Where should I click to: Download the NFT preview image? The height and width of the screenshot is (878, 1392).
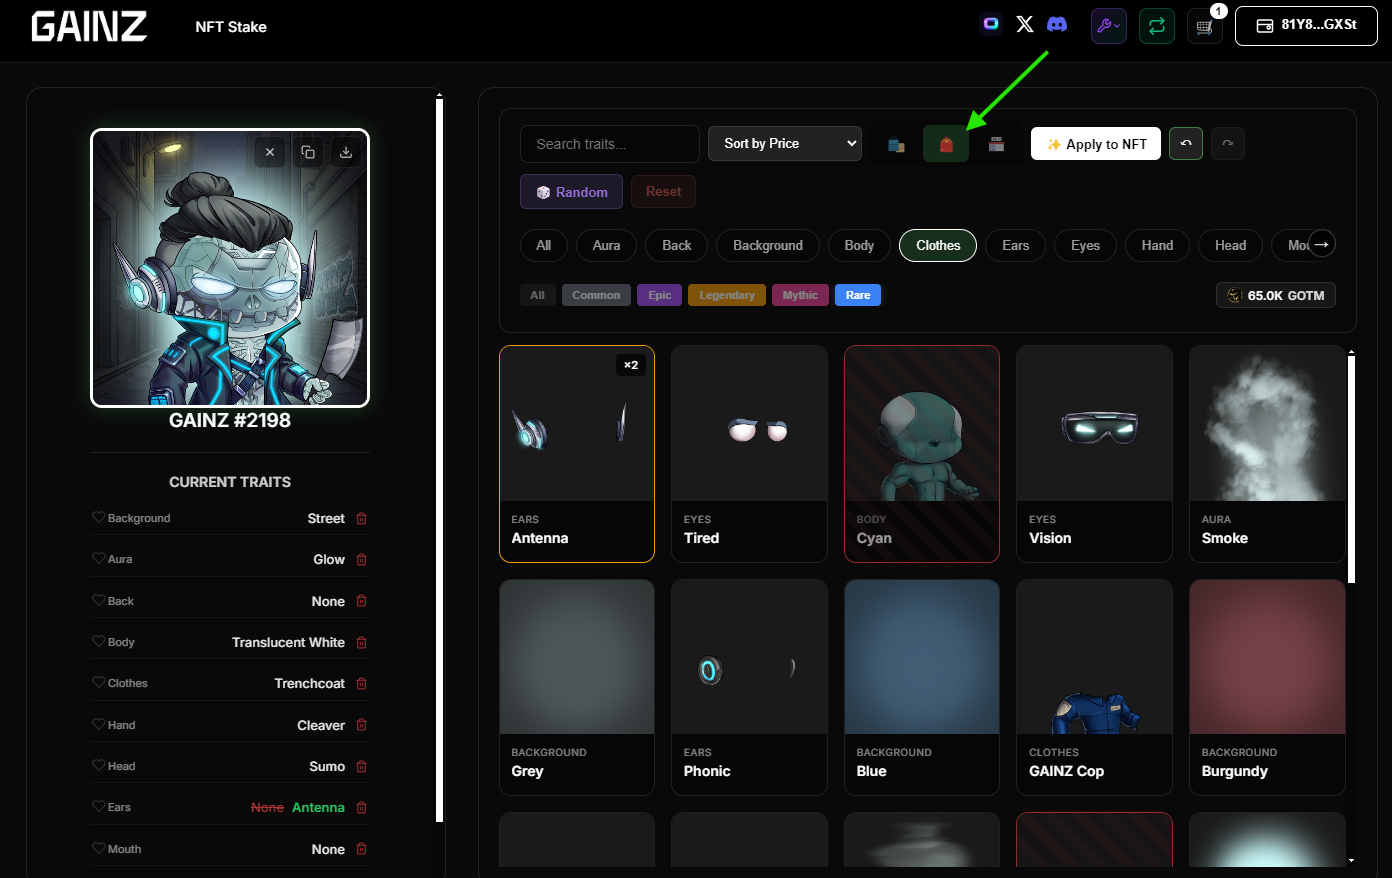[345, 153]
